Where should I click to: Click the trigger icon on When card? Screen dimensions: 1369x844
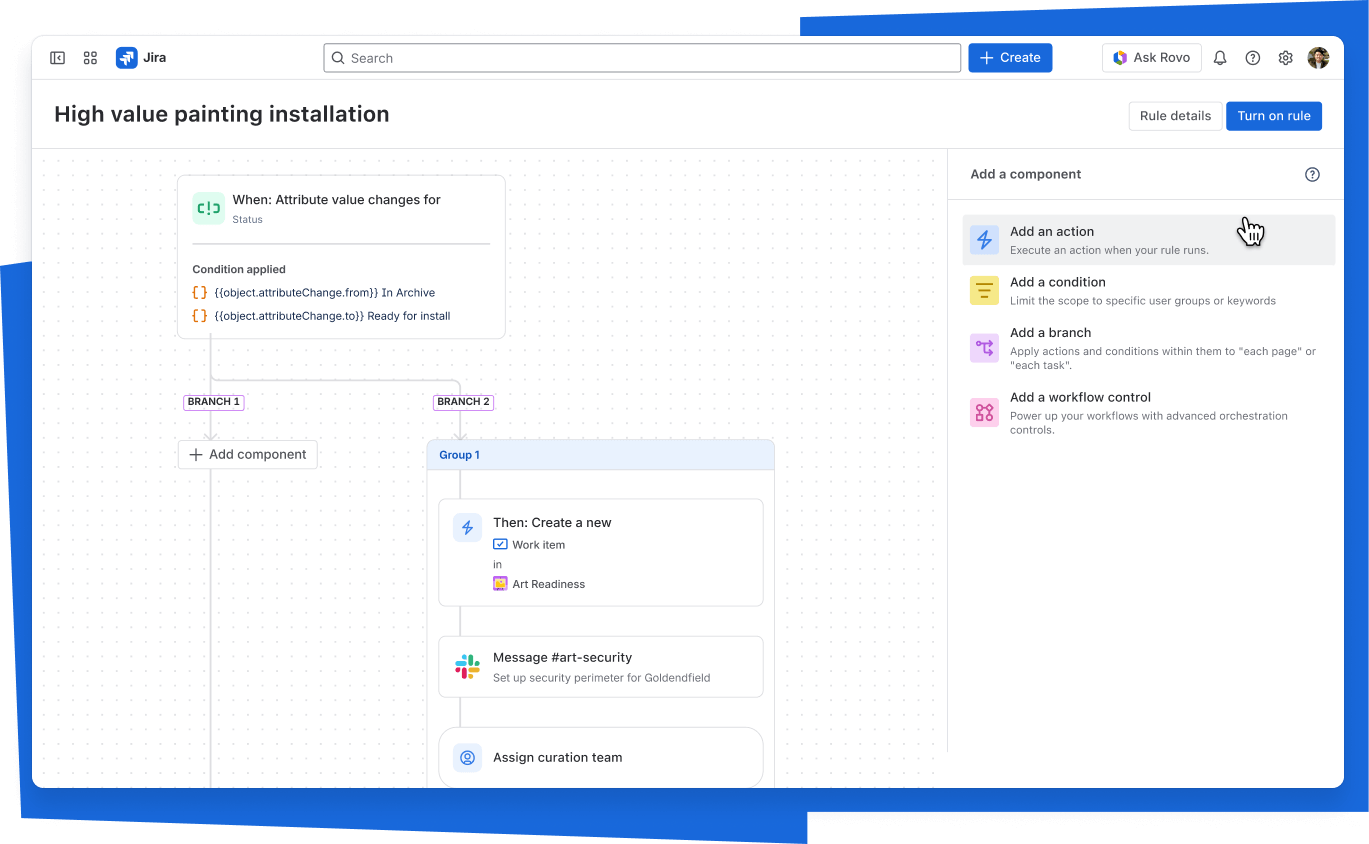pos(209,208)
